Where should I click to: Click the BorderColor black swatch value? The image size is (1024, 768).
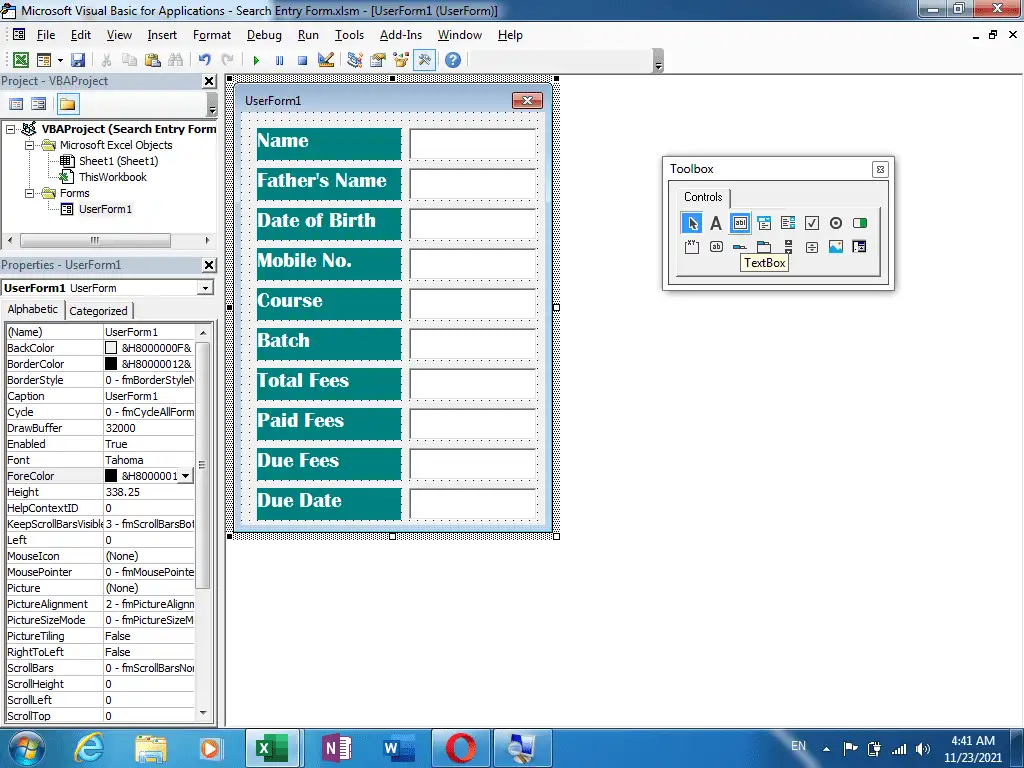click(111, 364)
